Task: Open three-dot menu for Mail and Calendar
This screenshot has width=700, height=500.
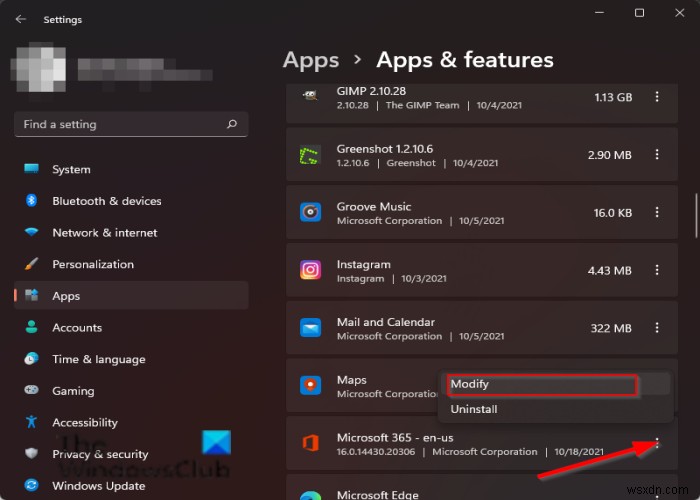Action: point(657,328)
